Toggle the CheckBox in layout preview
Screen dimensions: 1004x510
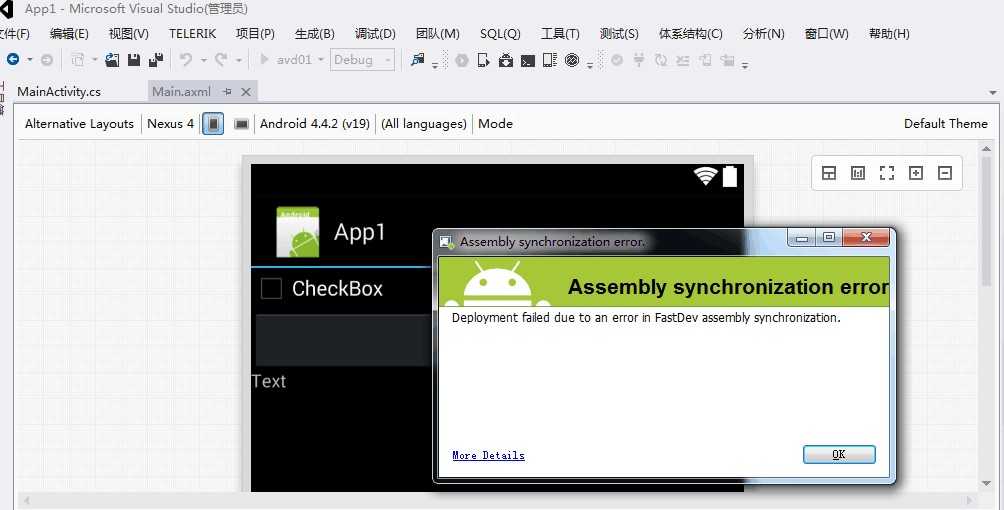(x=271, y=288)
